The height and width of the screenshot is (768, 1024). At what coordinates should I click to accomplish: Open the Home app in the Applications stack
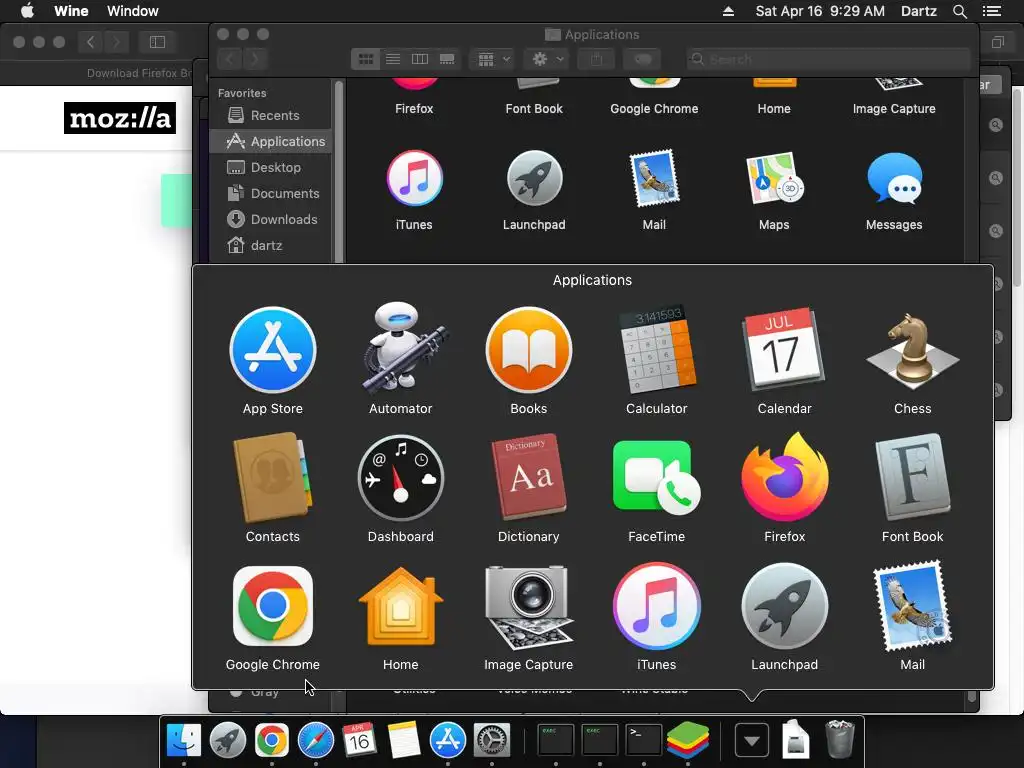coord(401,606)
